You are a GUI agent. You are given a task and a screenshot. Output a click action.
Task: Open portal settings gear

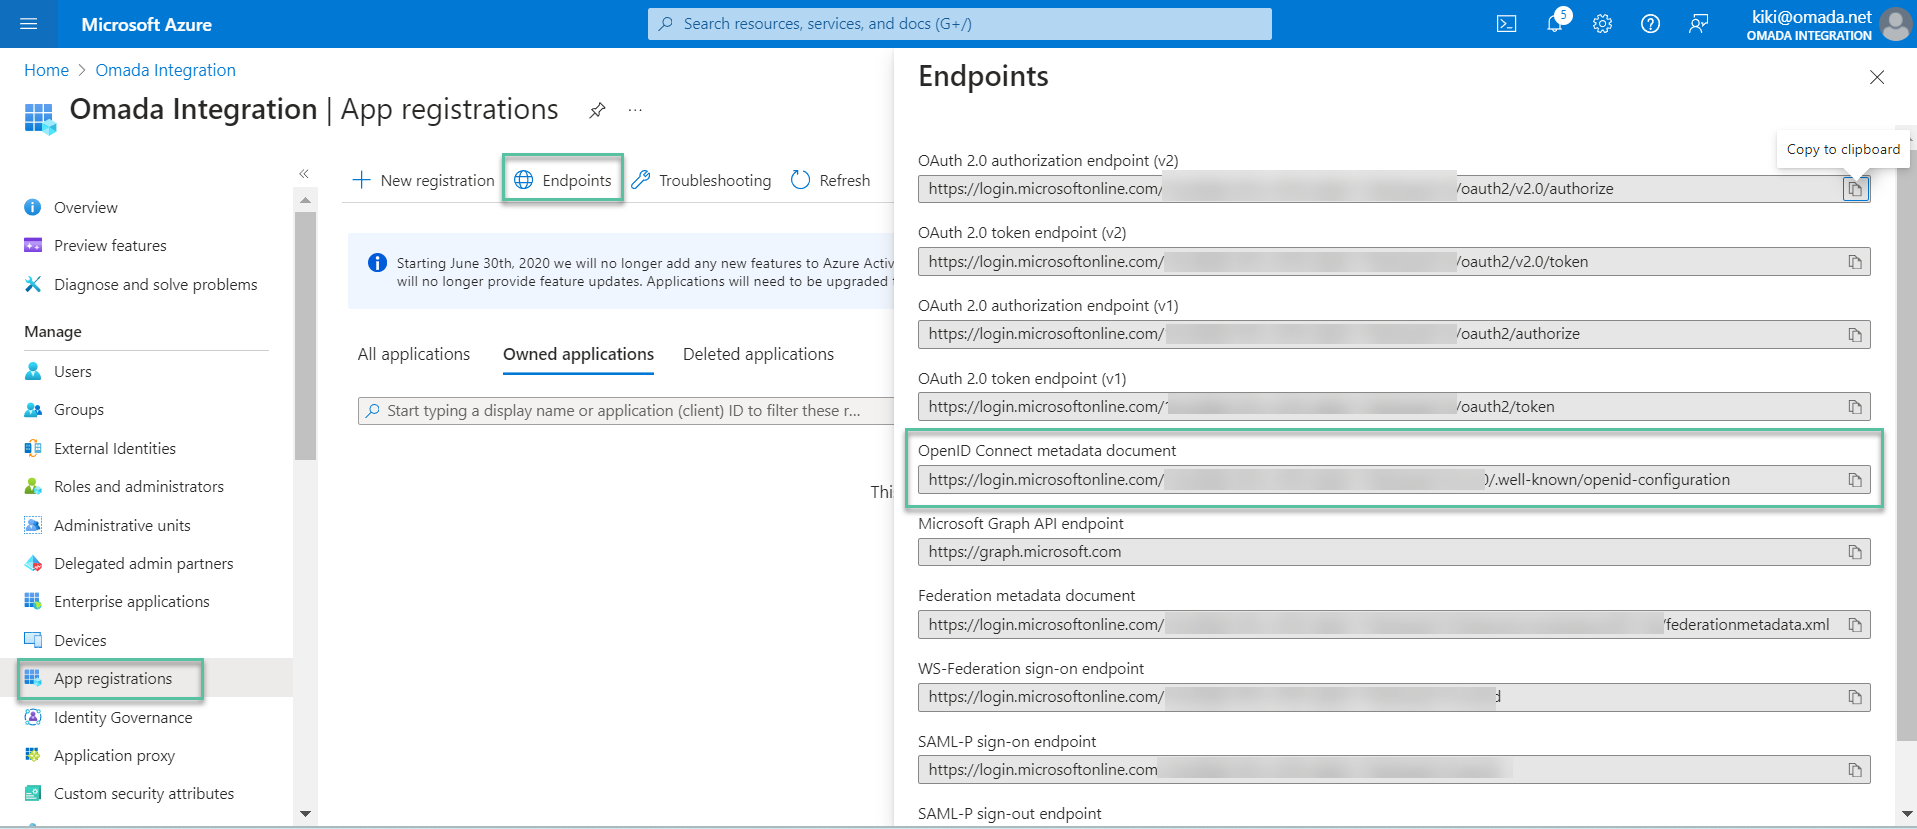1603,24
